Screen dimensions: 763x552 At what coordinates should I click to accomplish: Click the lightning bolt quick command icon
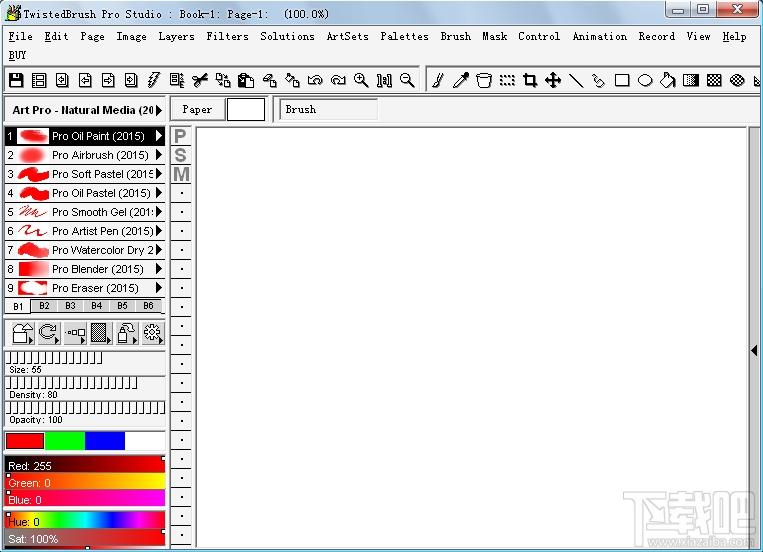point(153,80)
